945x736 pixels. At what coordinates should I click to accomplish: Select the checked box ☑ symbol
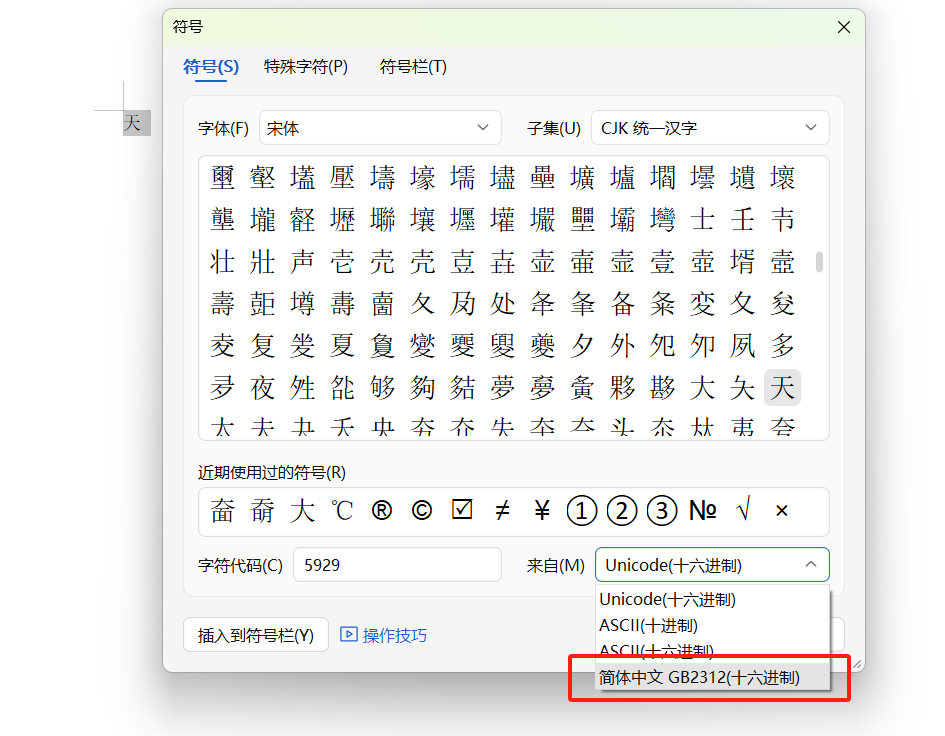(461, 510)
